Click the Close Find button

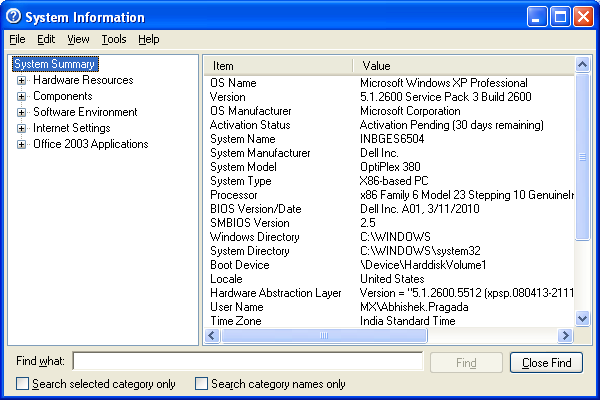pos(546,362)
